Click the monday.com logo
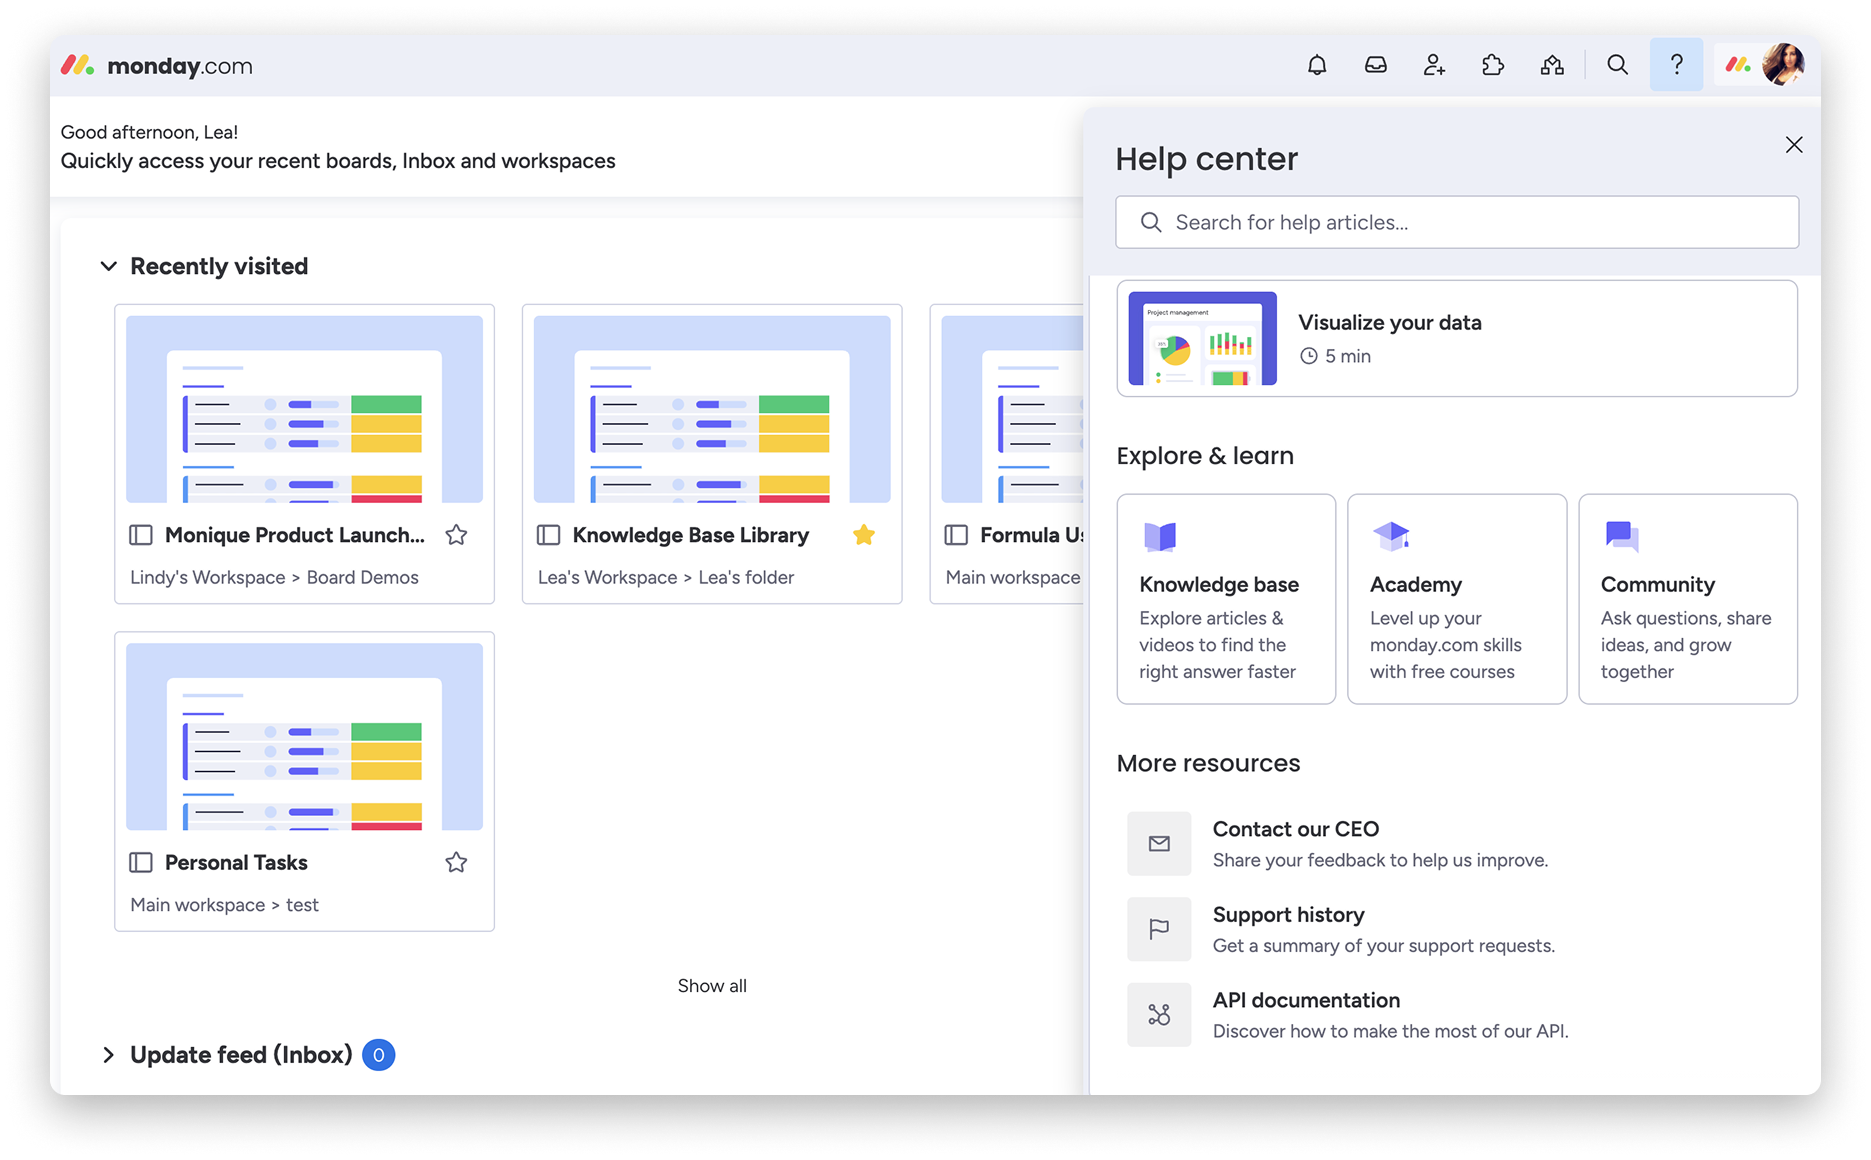 point(157,66)
